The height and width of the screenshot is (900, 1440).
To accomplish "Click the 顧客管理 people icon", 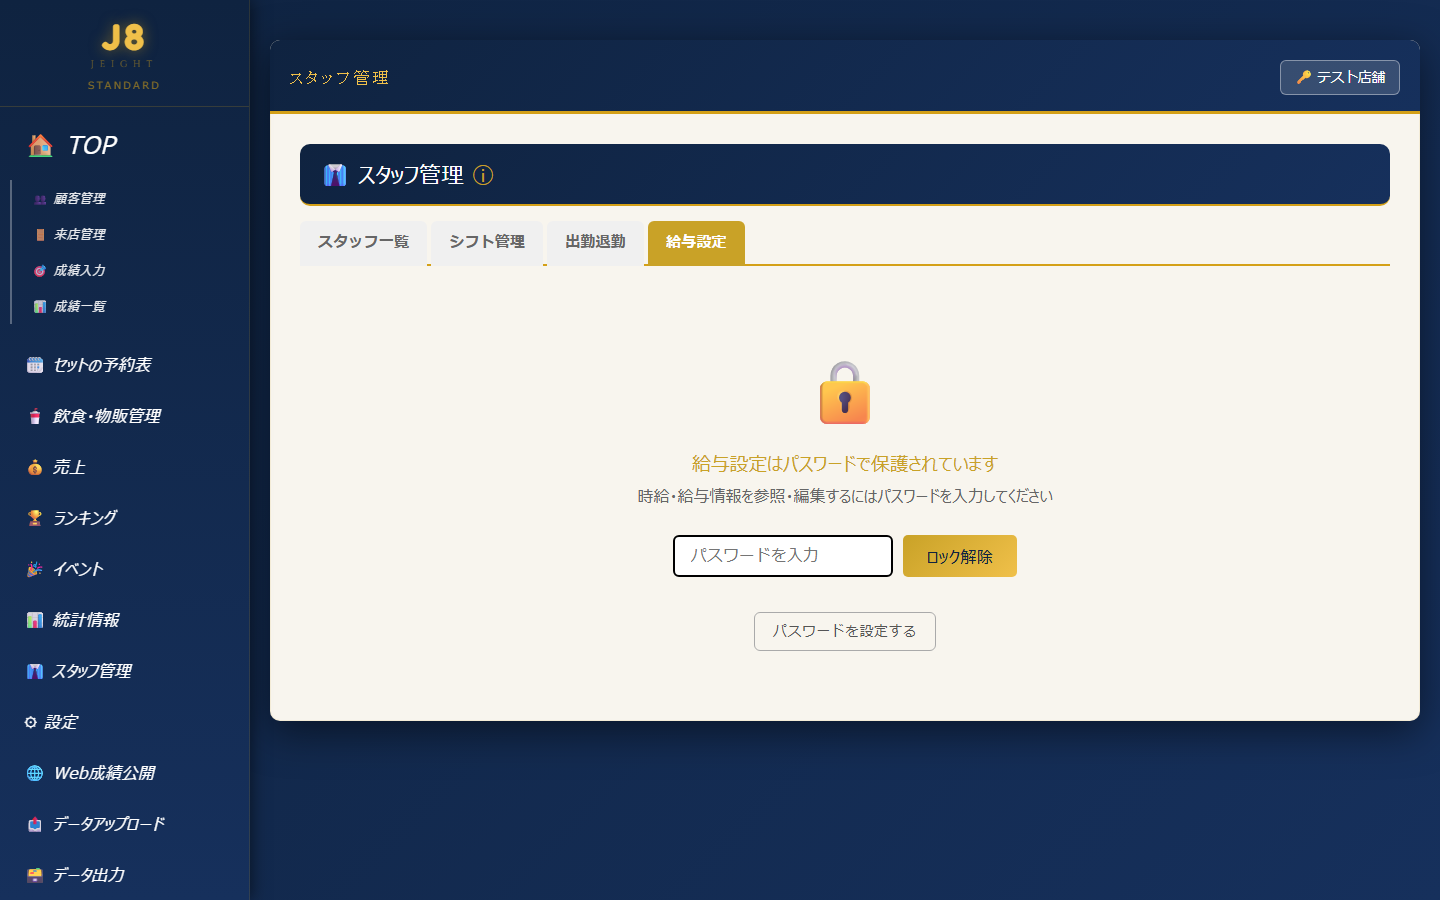I will (x=40, y=199).
